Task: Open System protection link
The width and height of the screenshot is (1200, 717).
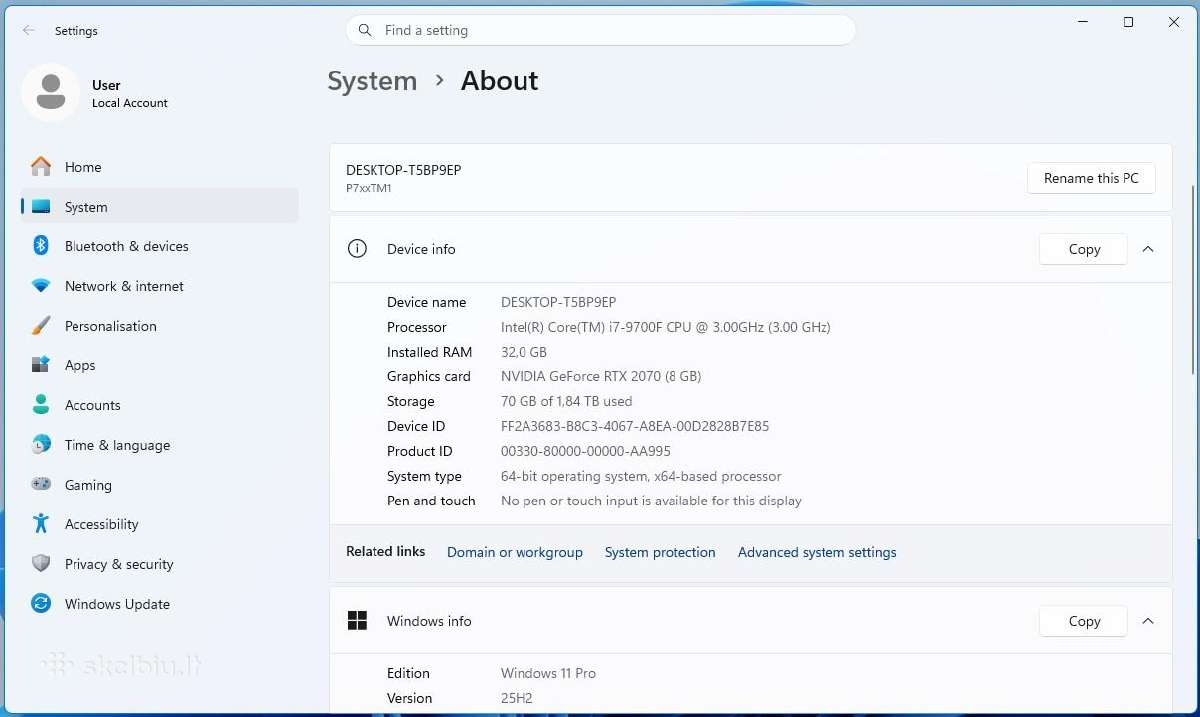Action: pos(660,552)
